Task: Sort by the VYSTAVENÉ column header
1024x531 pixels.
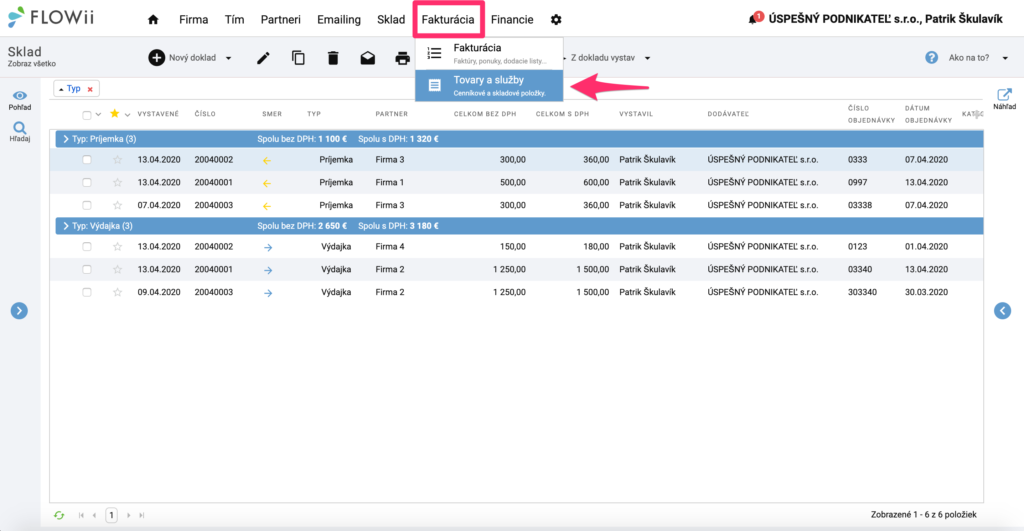Action: click(158, 114)
